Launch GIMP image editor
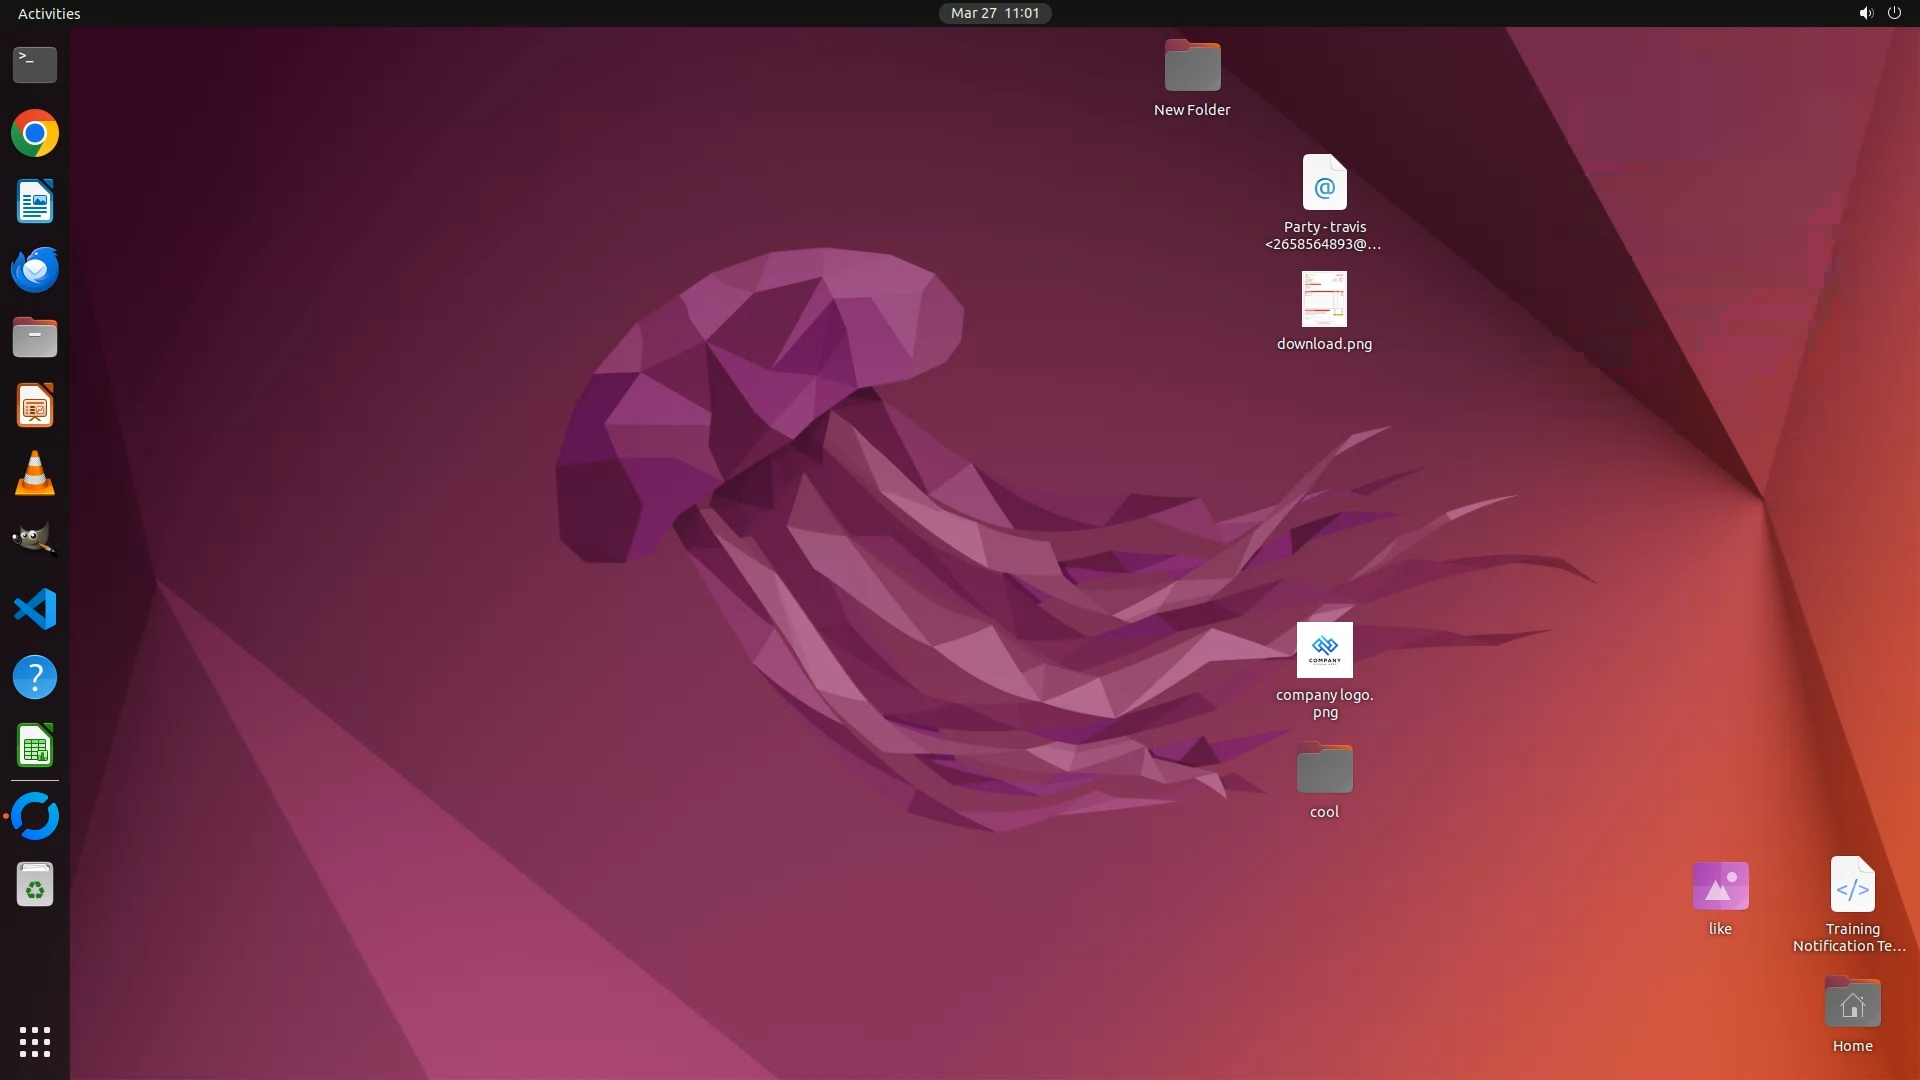This screenshot has height=1080, width=1920. tap(35, 541)
